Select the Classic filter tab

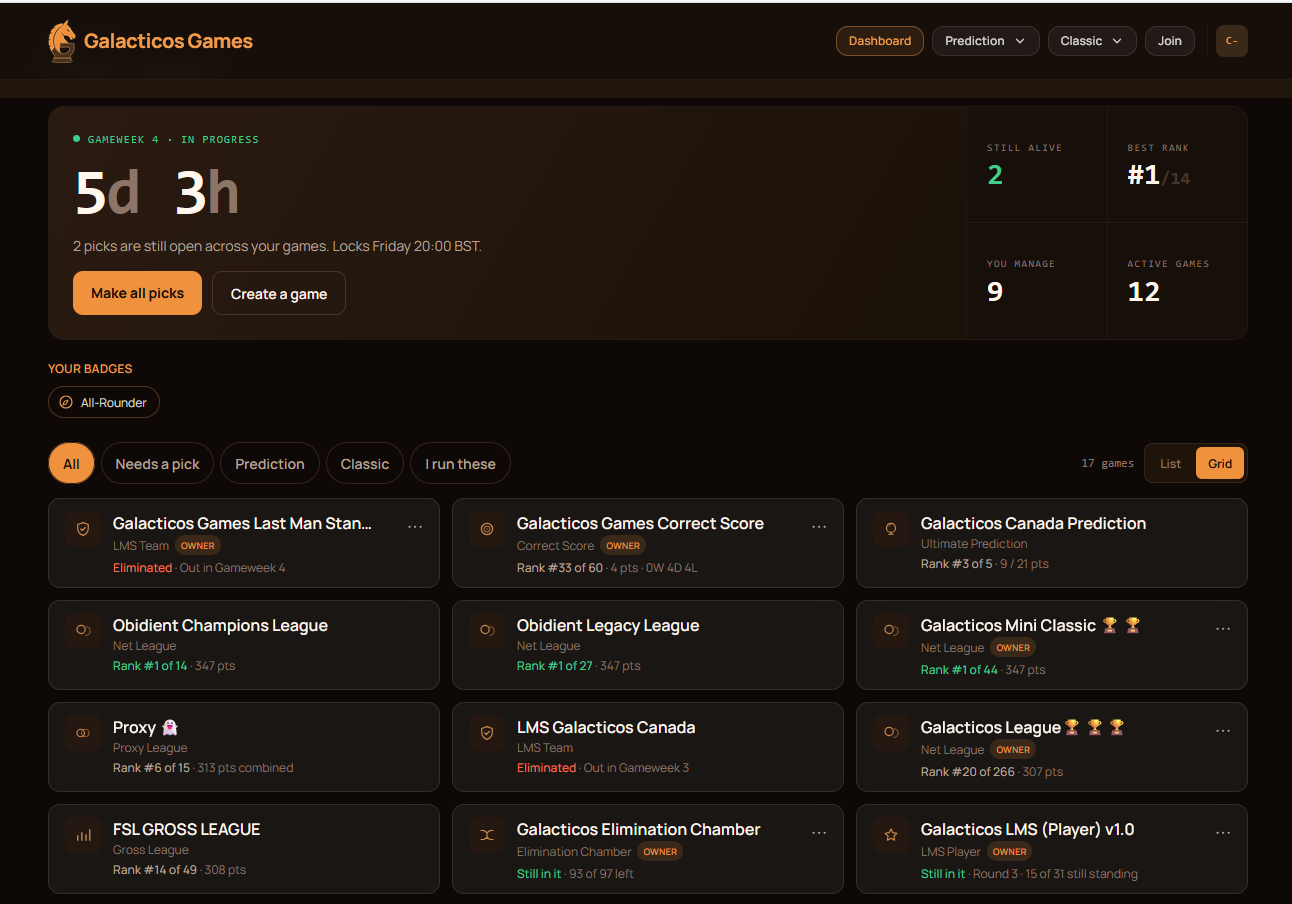click(365, 464)
